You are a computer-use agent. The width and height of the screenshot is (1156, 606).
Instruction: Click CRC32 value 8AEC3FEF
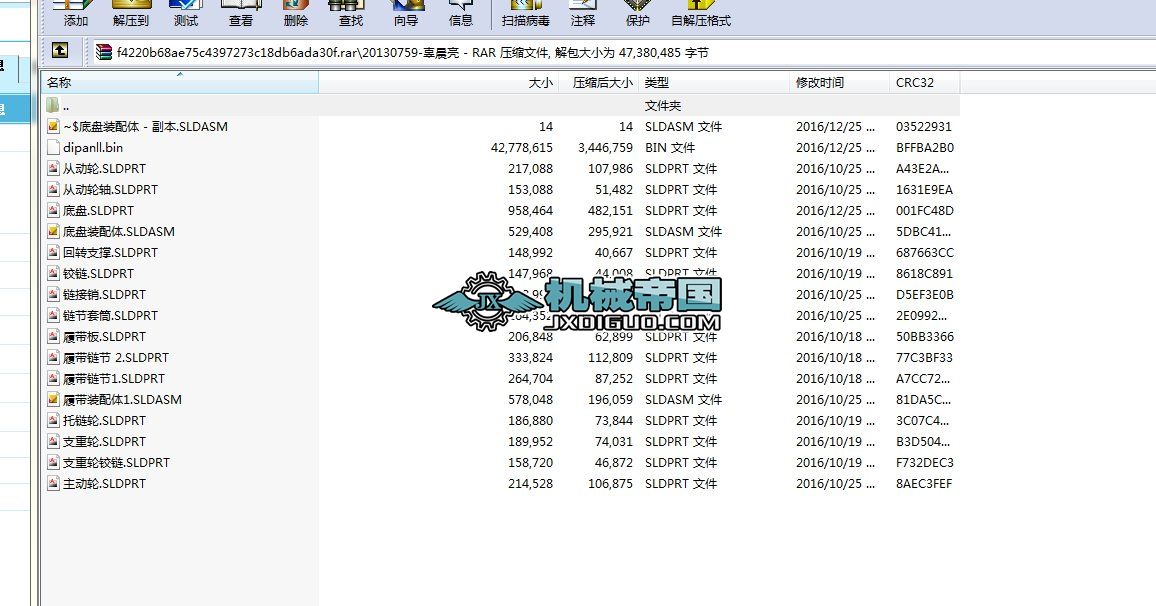click(924, 484)
